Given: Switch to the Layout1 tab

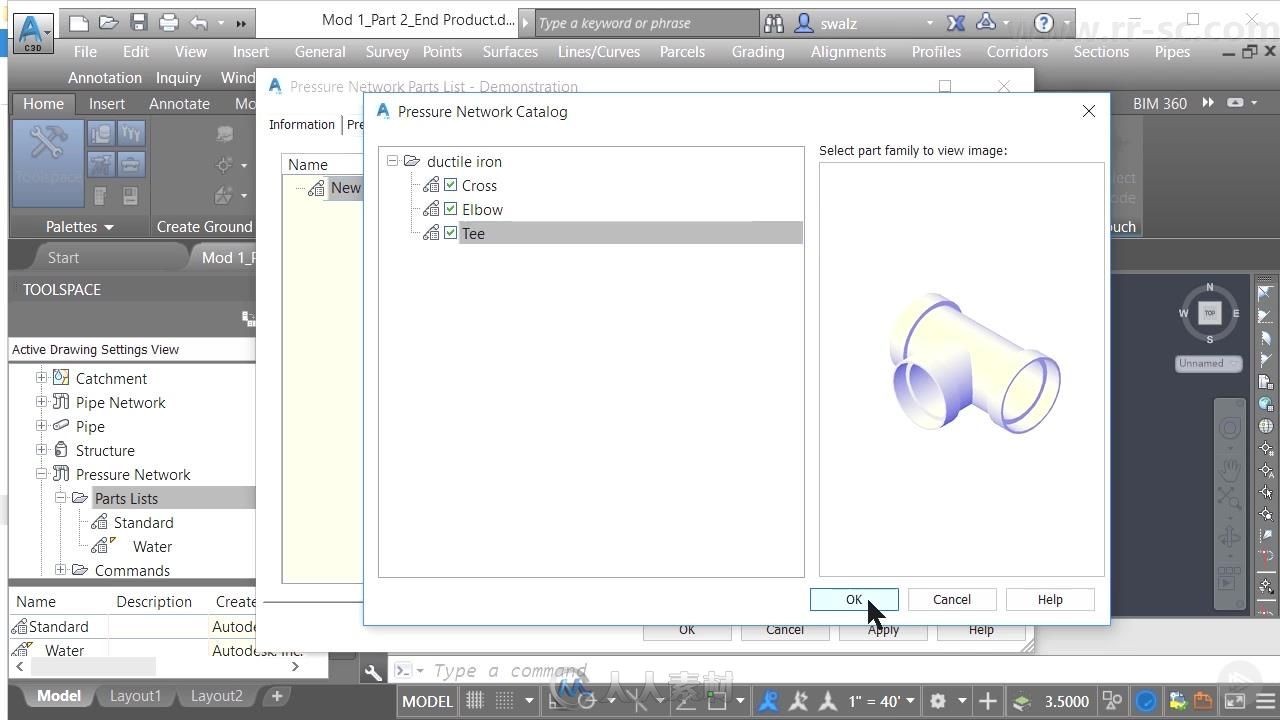Looking at the screenshot, I should 135,696.
